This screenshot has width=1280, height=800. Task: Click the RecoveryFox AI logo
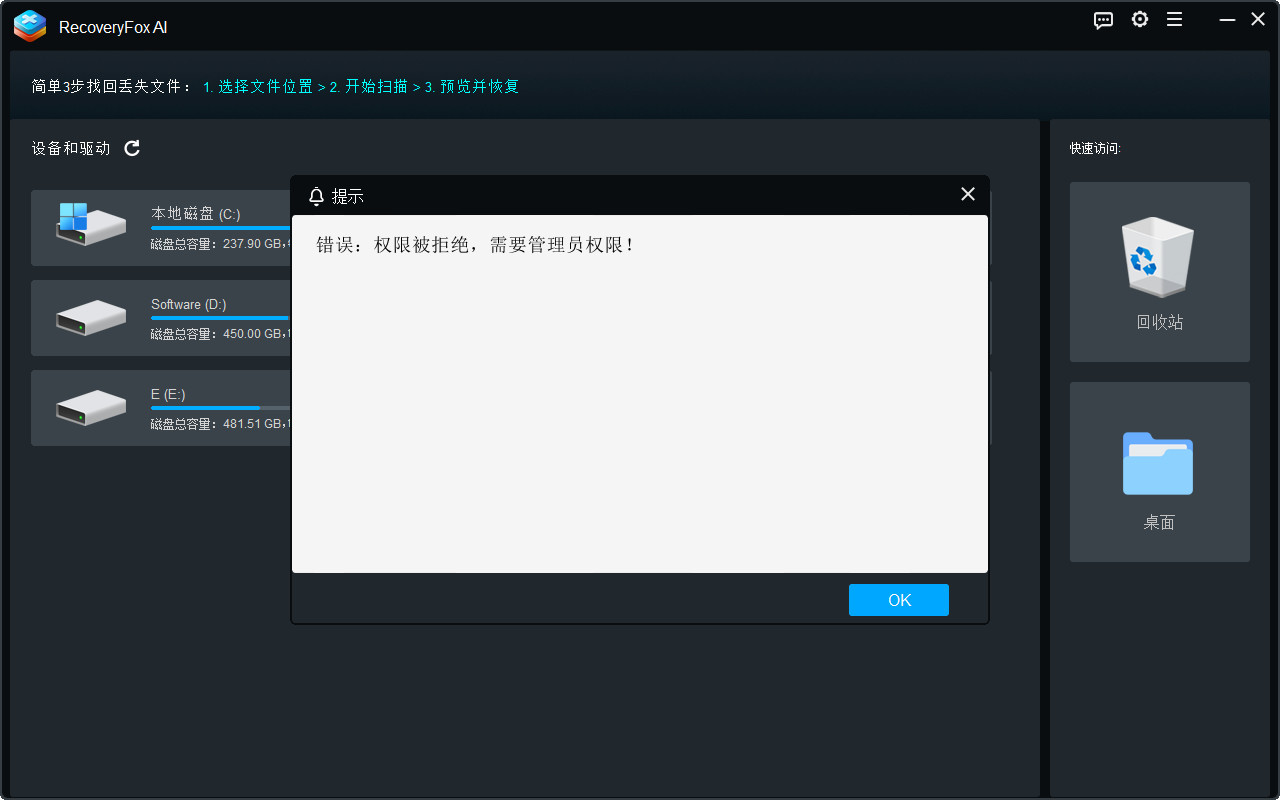(29, 26)
